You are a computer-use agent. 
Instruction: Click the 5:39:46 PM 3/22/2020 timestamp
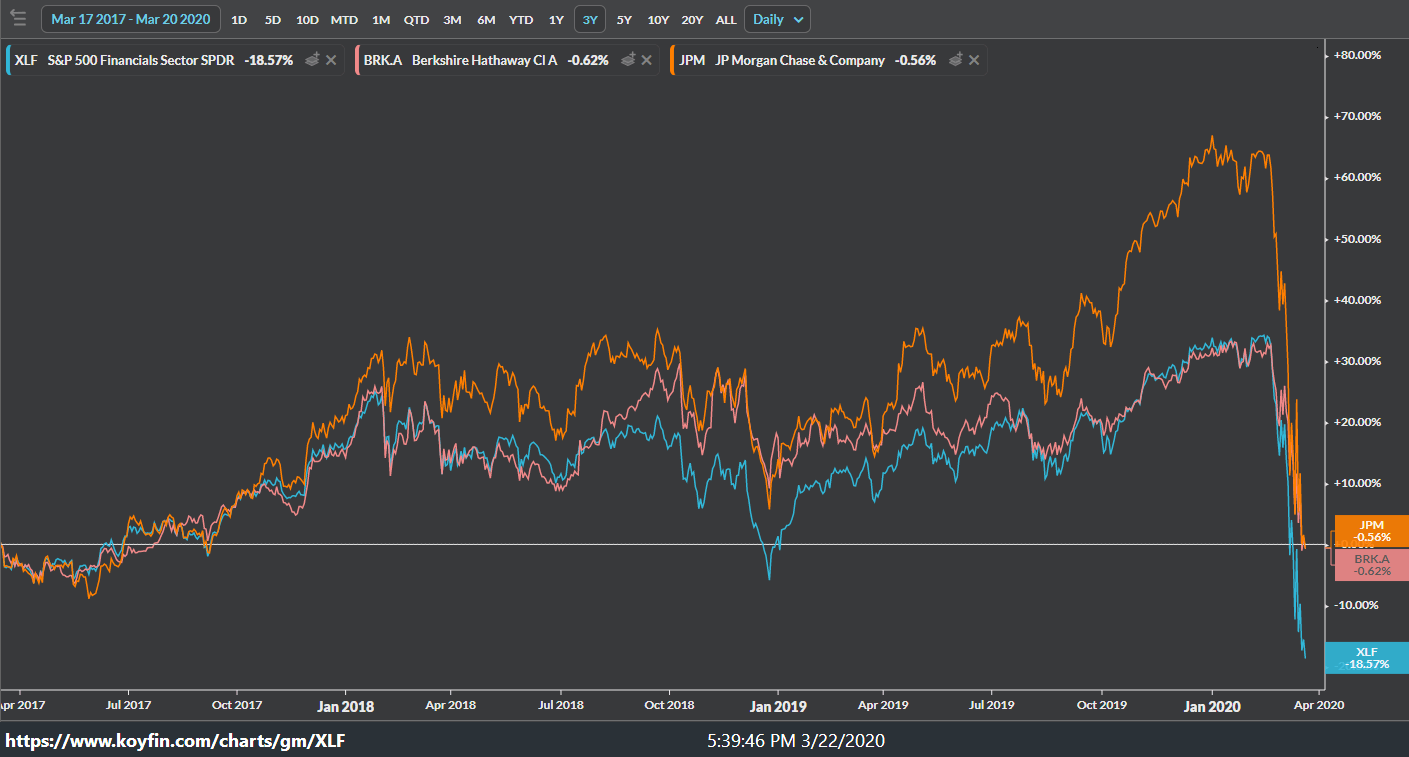click(796, 741)
